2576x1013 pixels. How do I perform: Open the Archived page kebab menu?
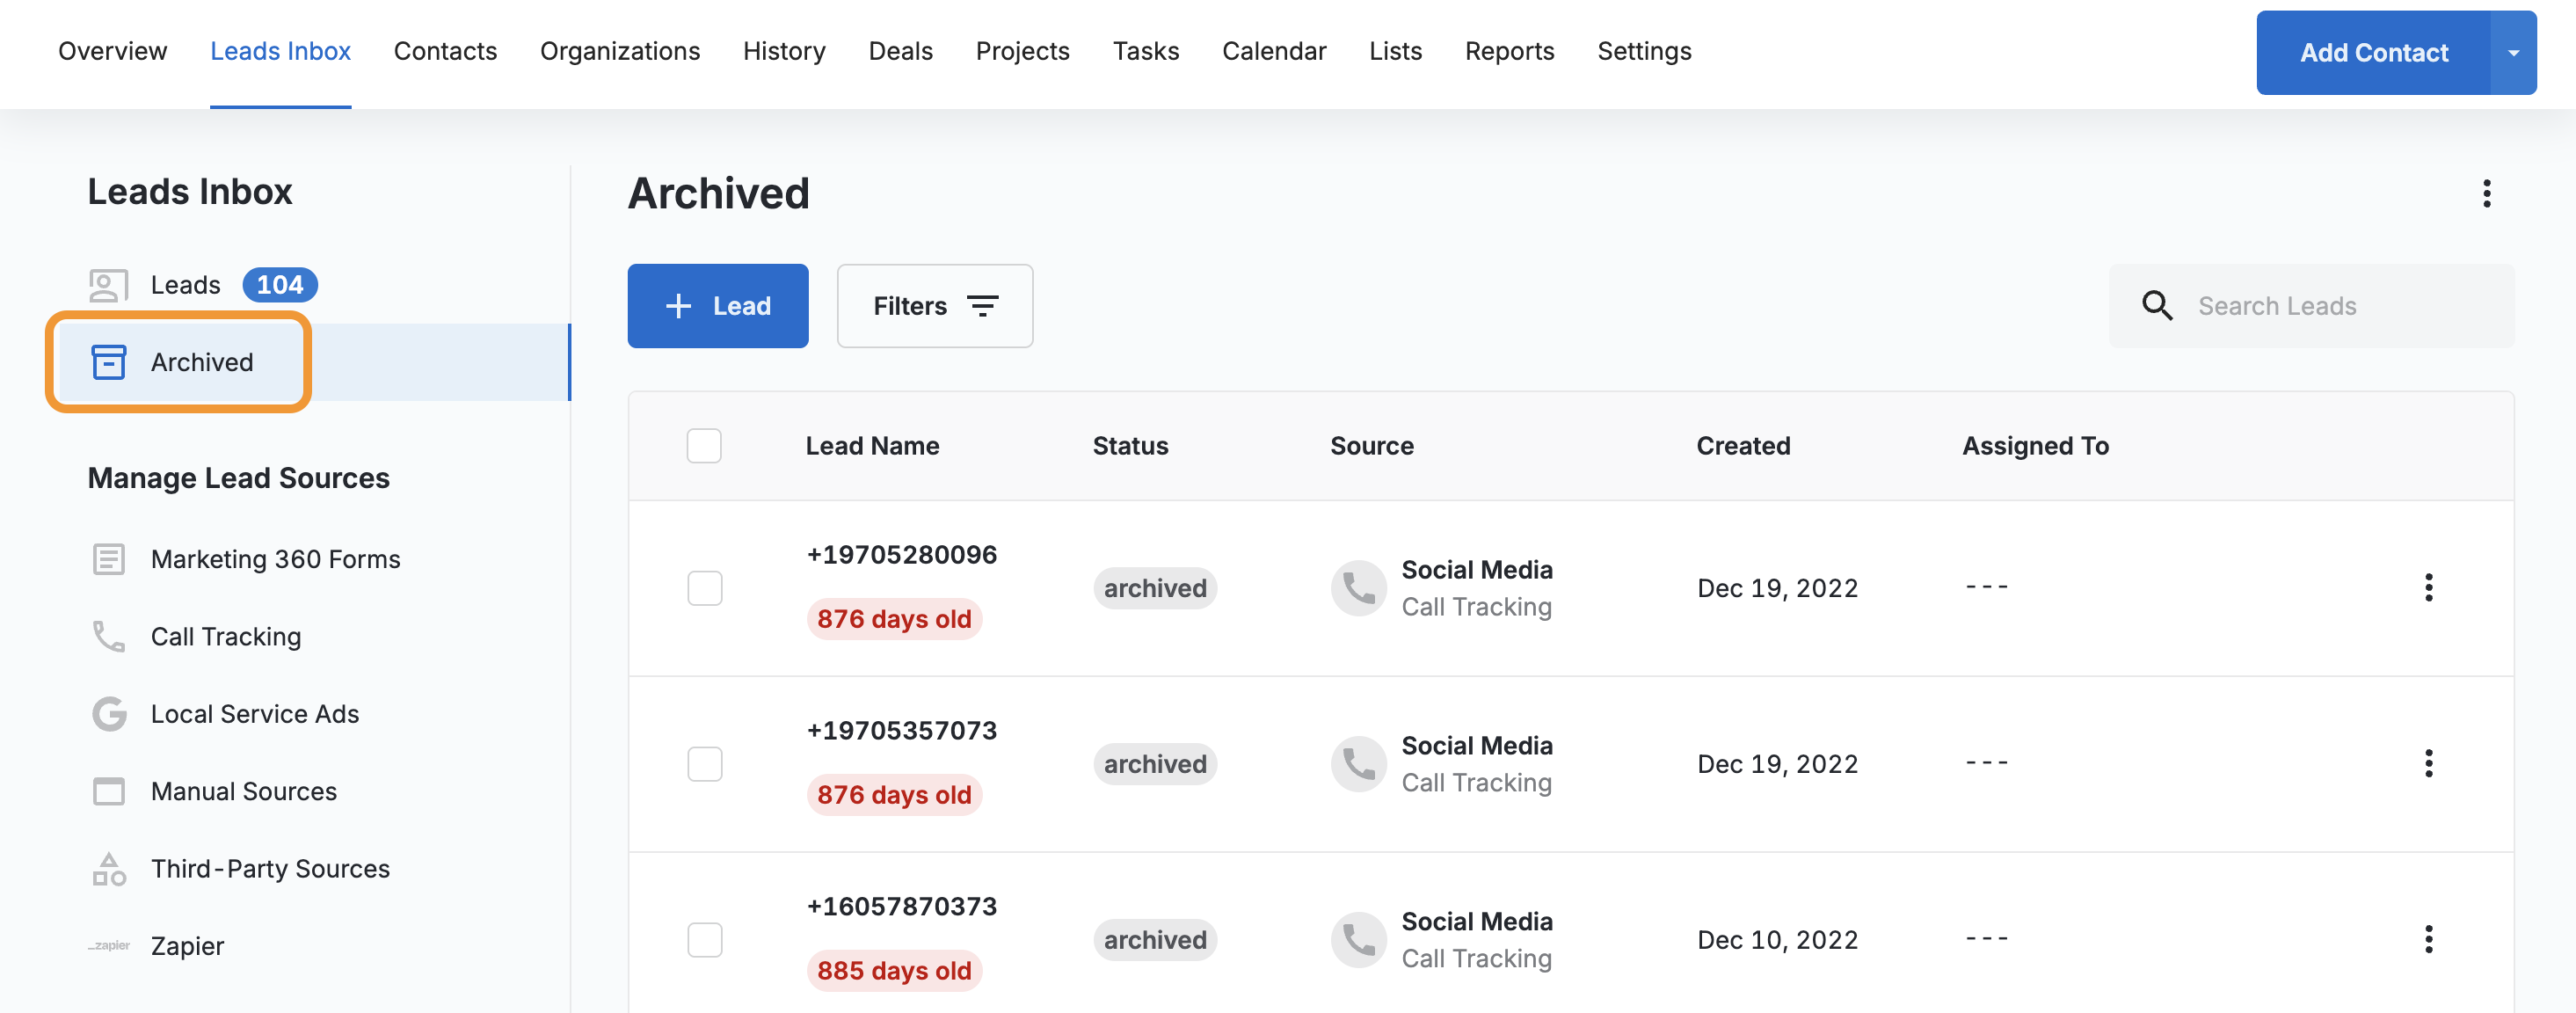coord(2486,193)
